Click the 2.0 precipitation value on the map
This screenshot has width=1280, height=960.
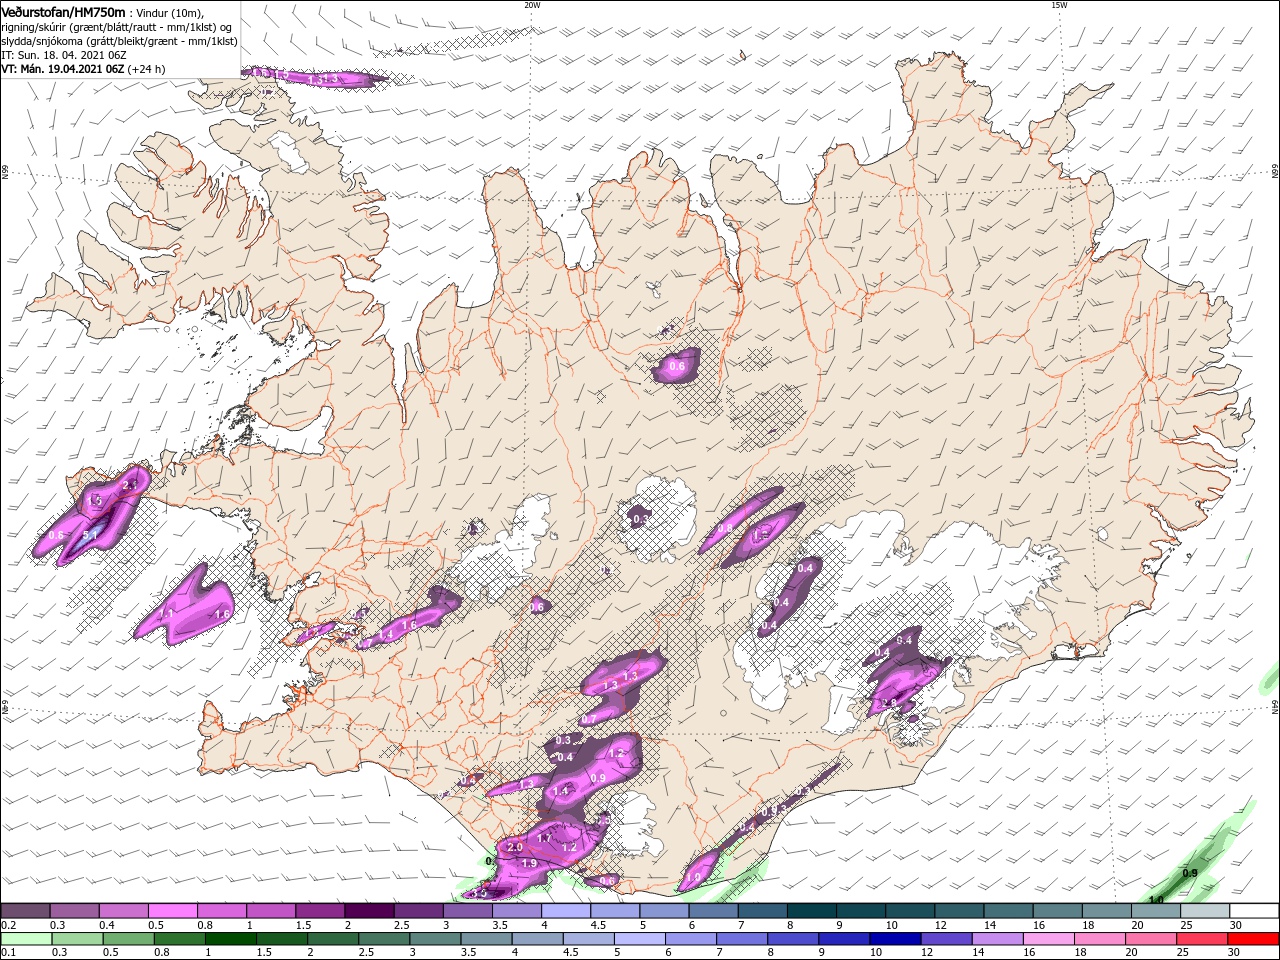click(x=515, y=847)
